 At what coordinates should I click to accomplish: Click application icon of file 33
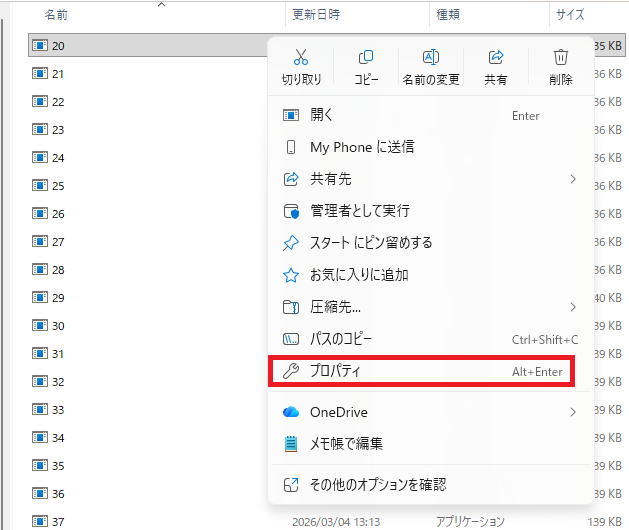pyautogui.click(x=40, y=410)
